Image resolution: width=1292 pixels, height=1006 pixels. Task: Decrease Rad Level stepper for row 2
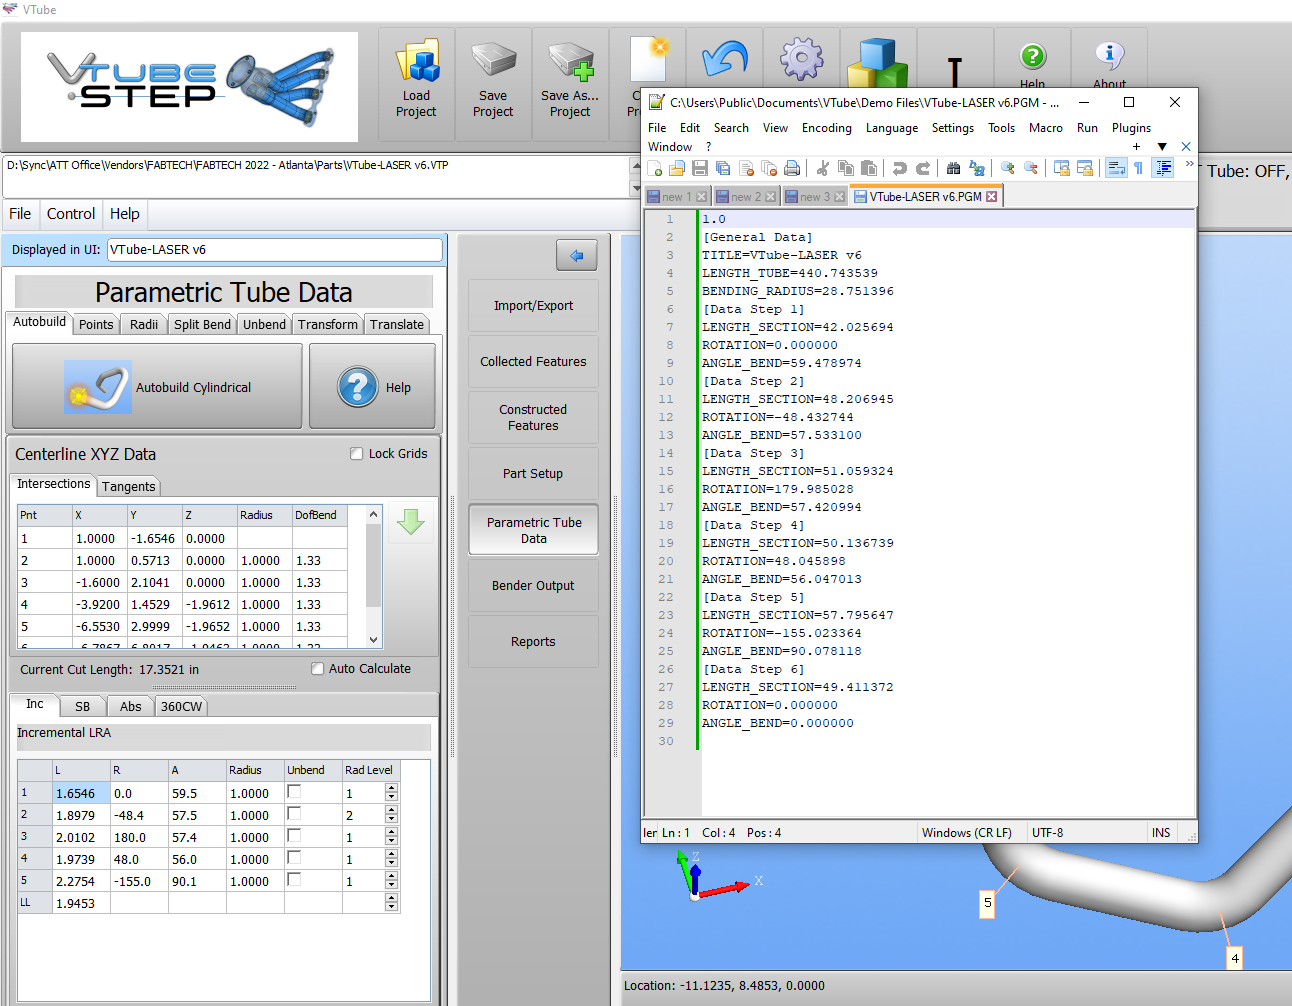pyautogui.click(x=391, y=820)
